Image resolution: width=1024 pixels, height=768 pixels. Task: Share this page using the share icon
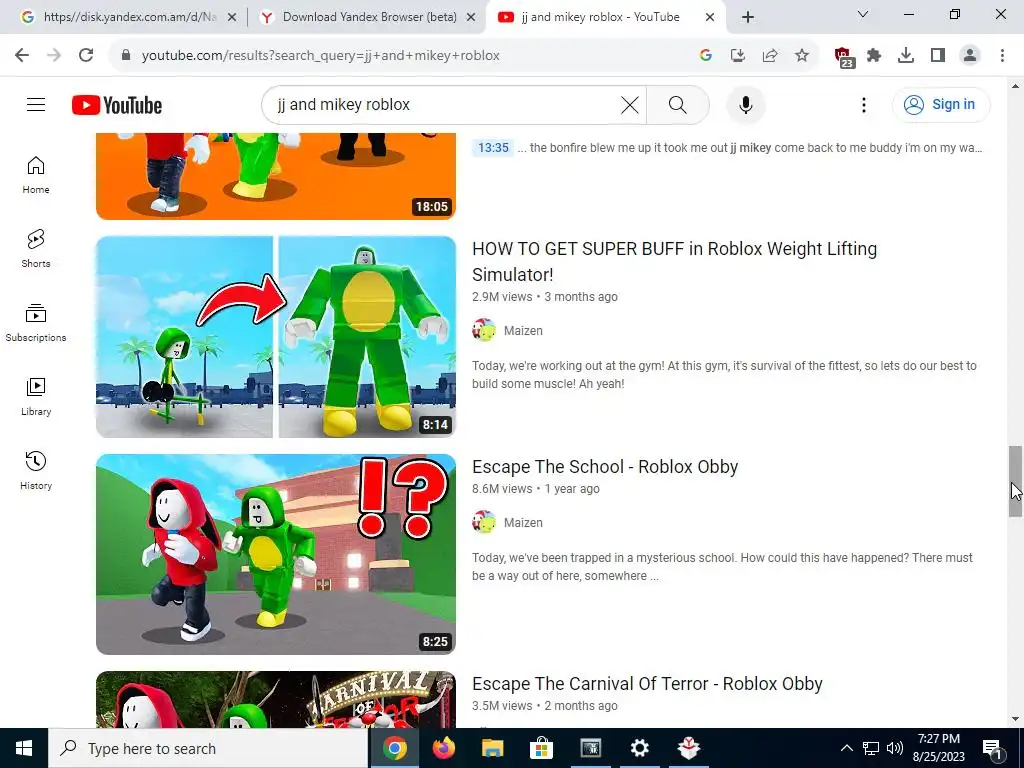point(770,56)
